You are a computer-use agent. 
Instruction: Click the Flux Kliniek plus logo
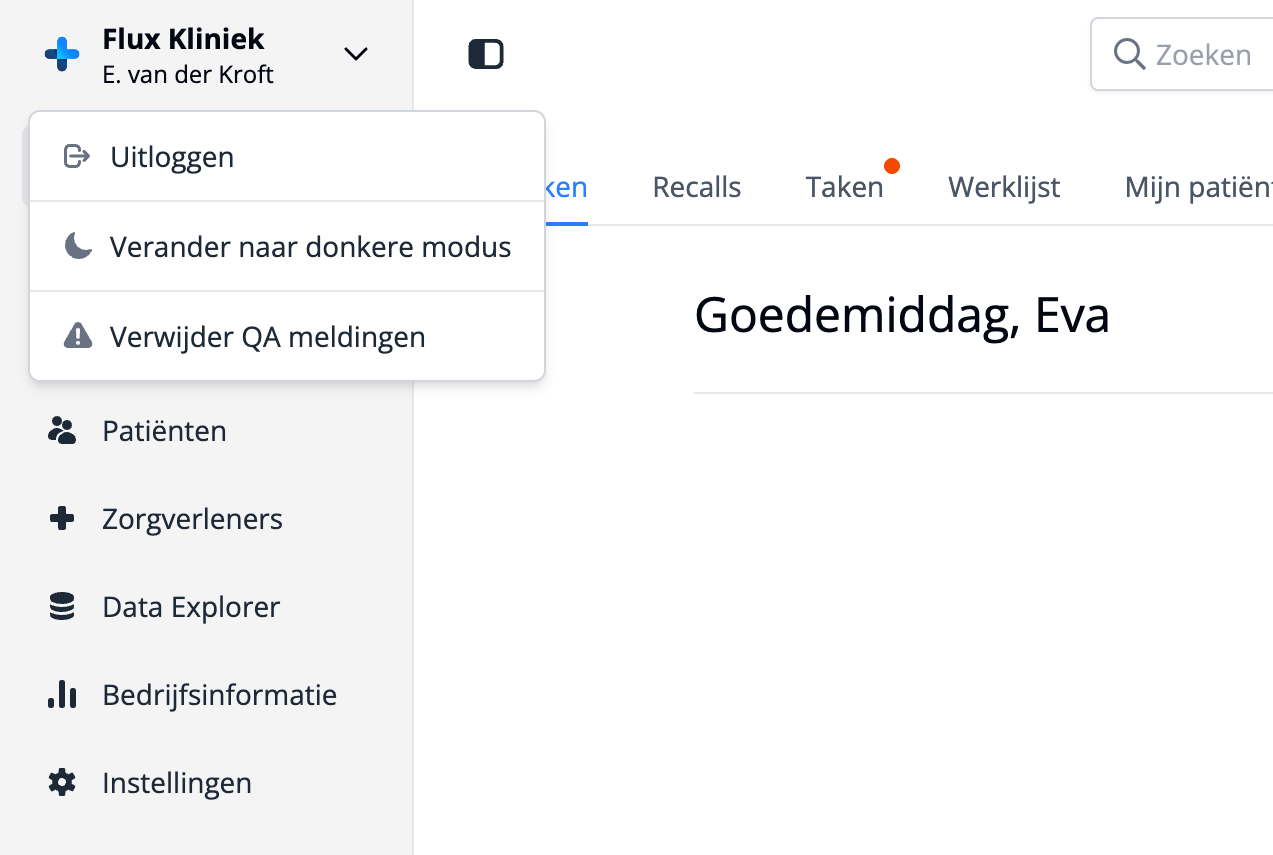click(61, 54)
